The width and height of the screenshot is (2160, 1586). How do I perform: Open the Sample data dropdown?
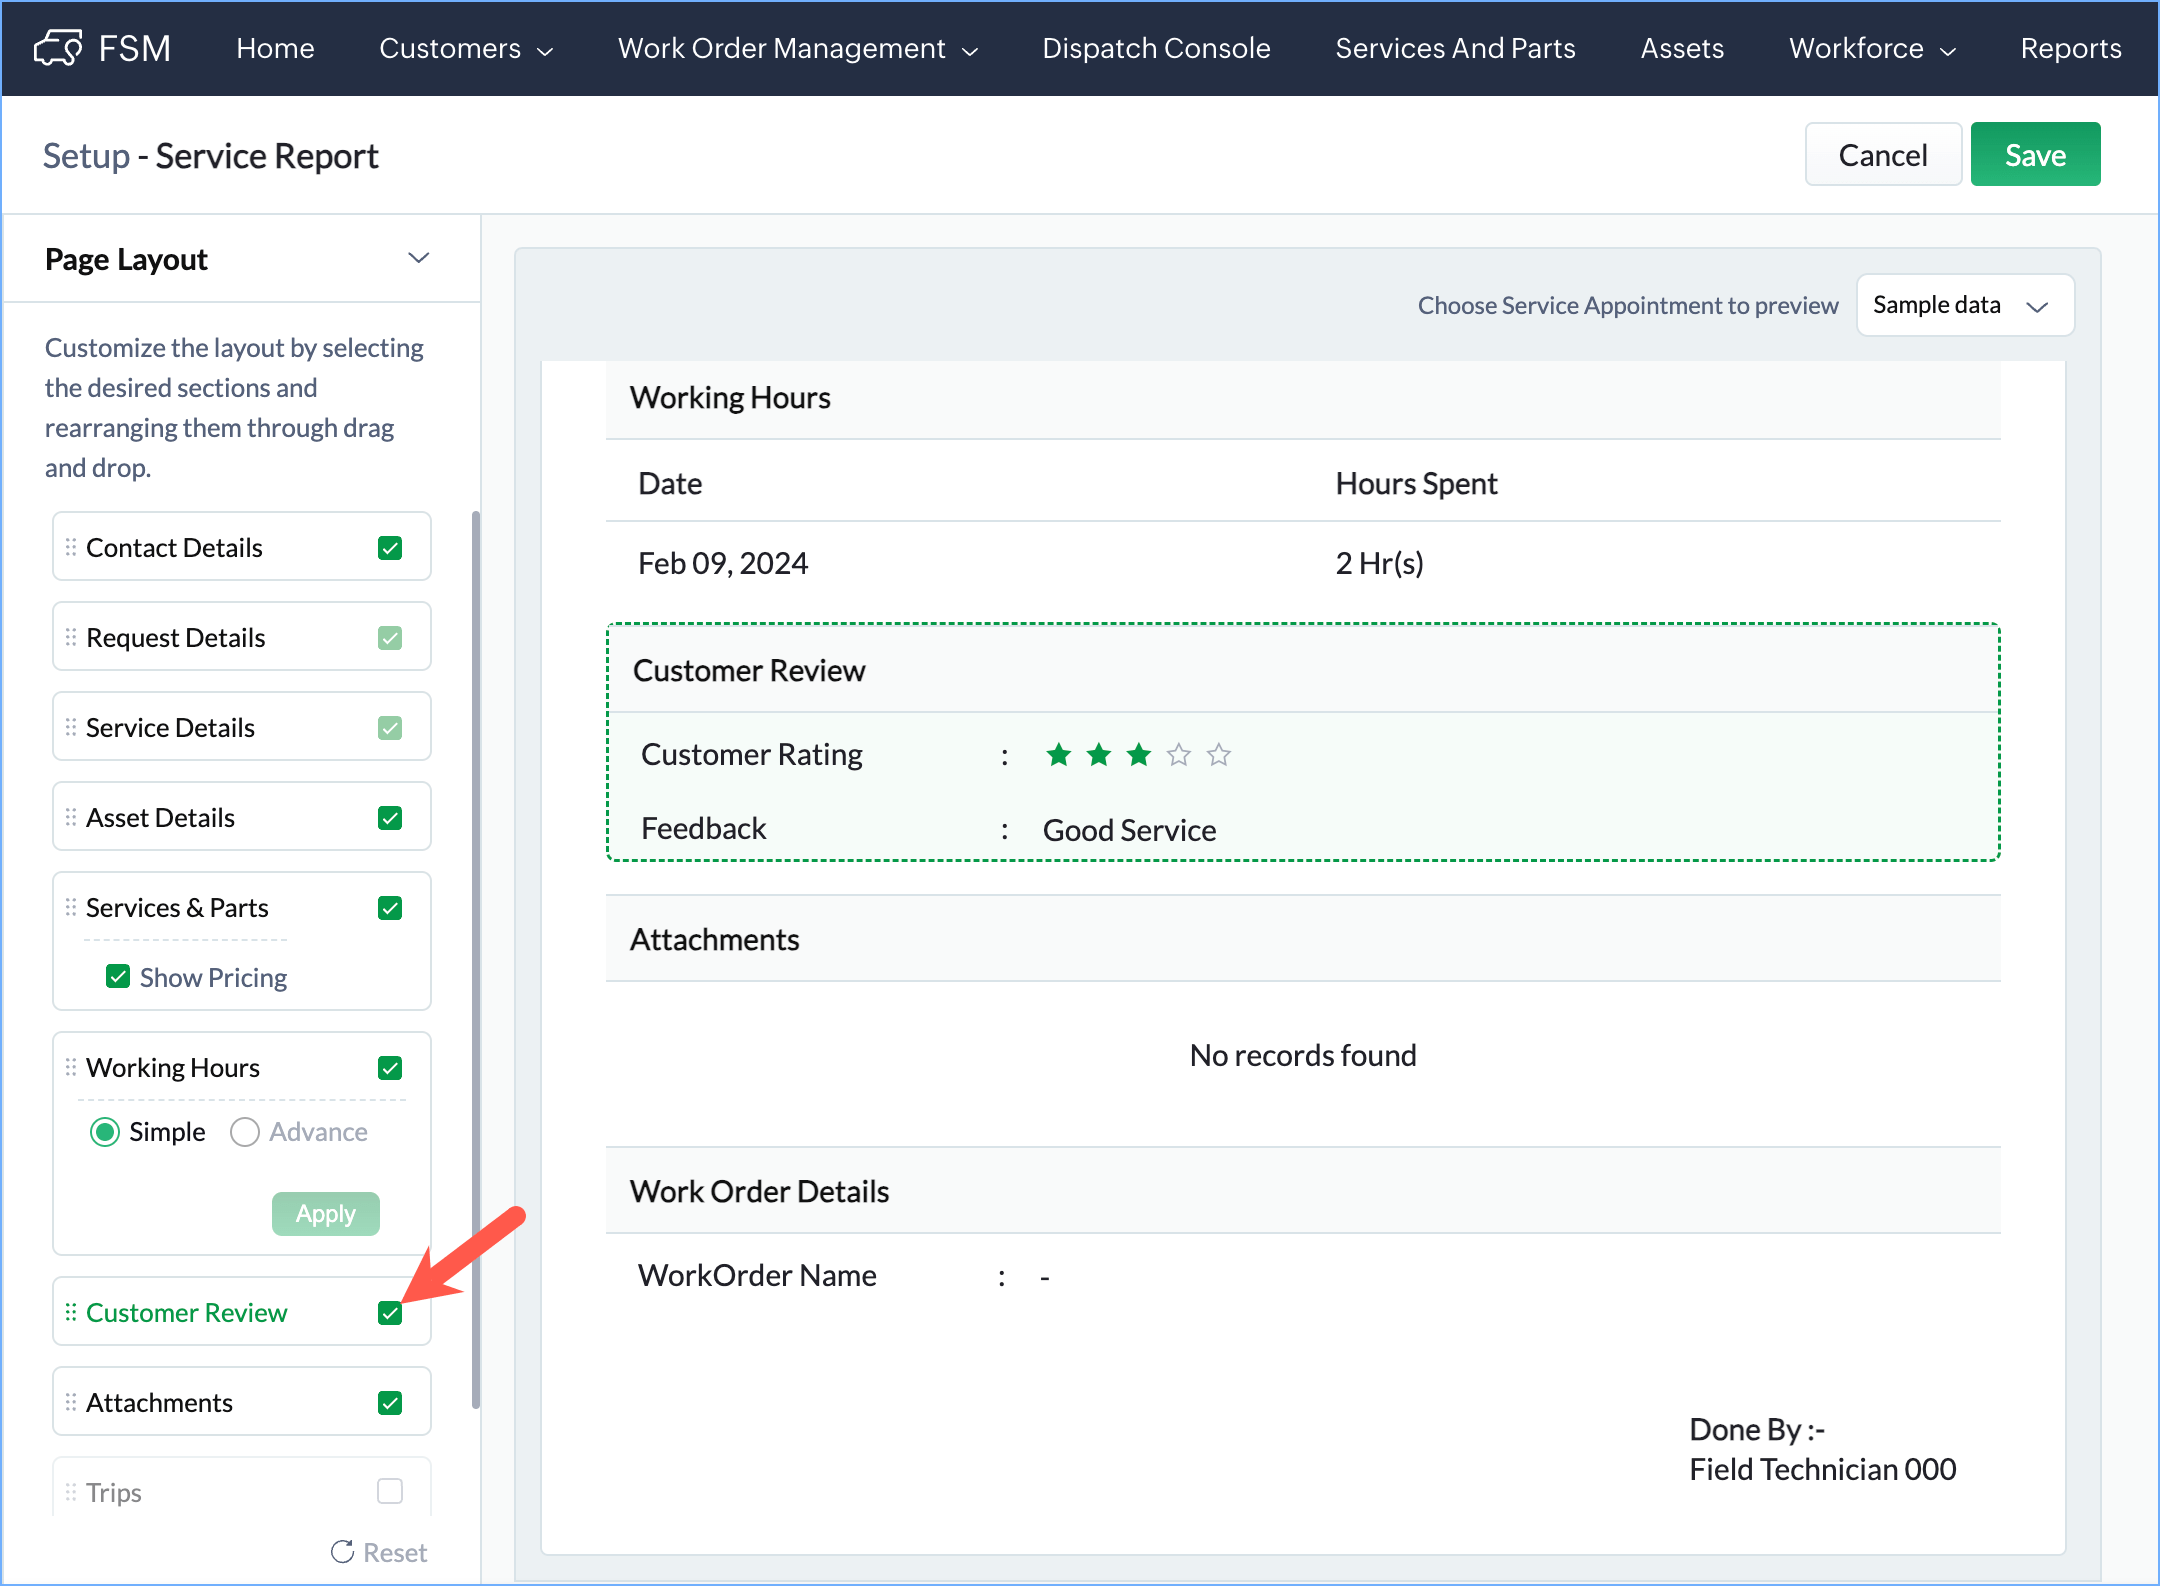1964,305
